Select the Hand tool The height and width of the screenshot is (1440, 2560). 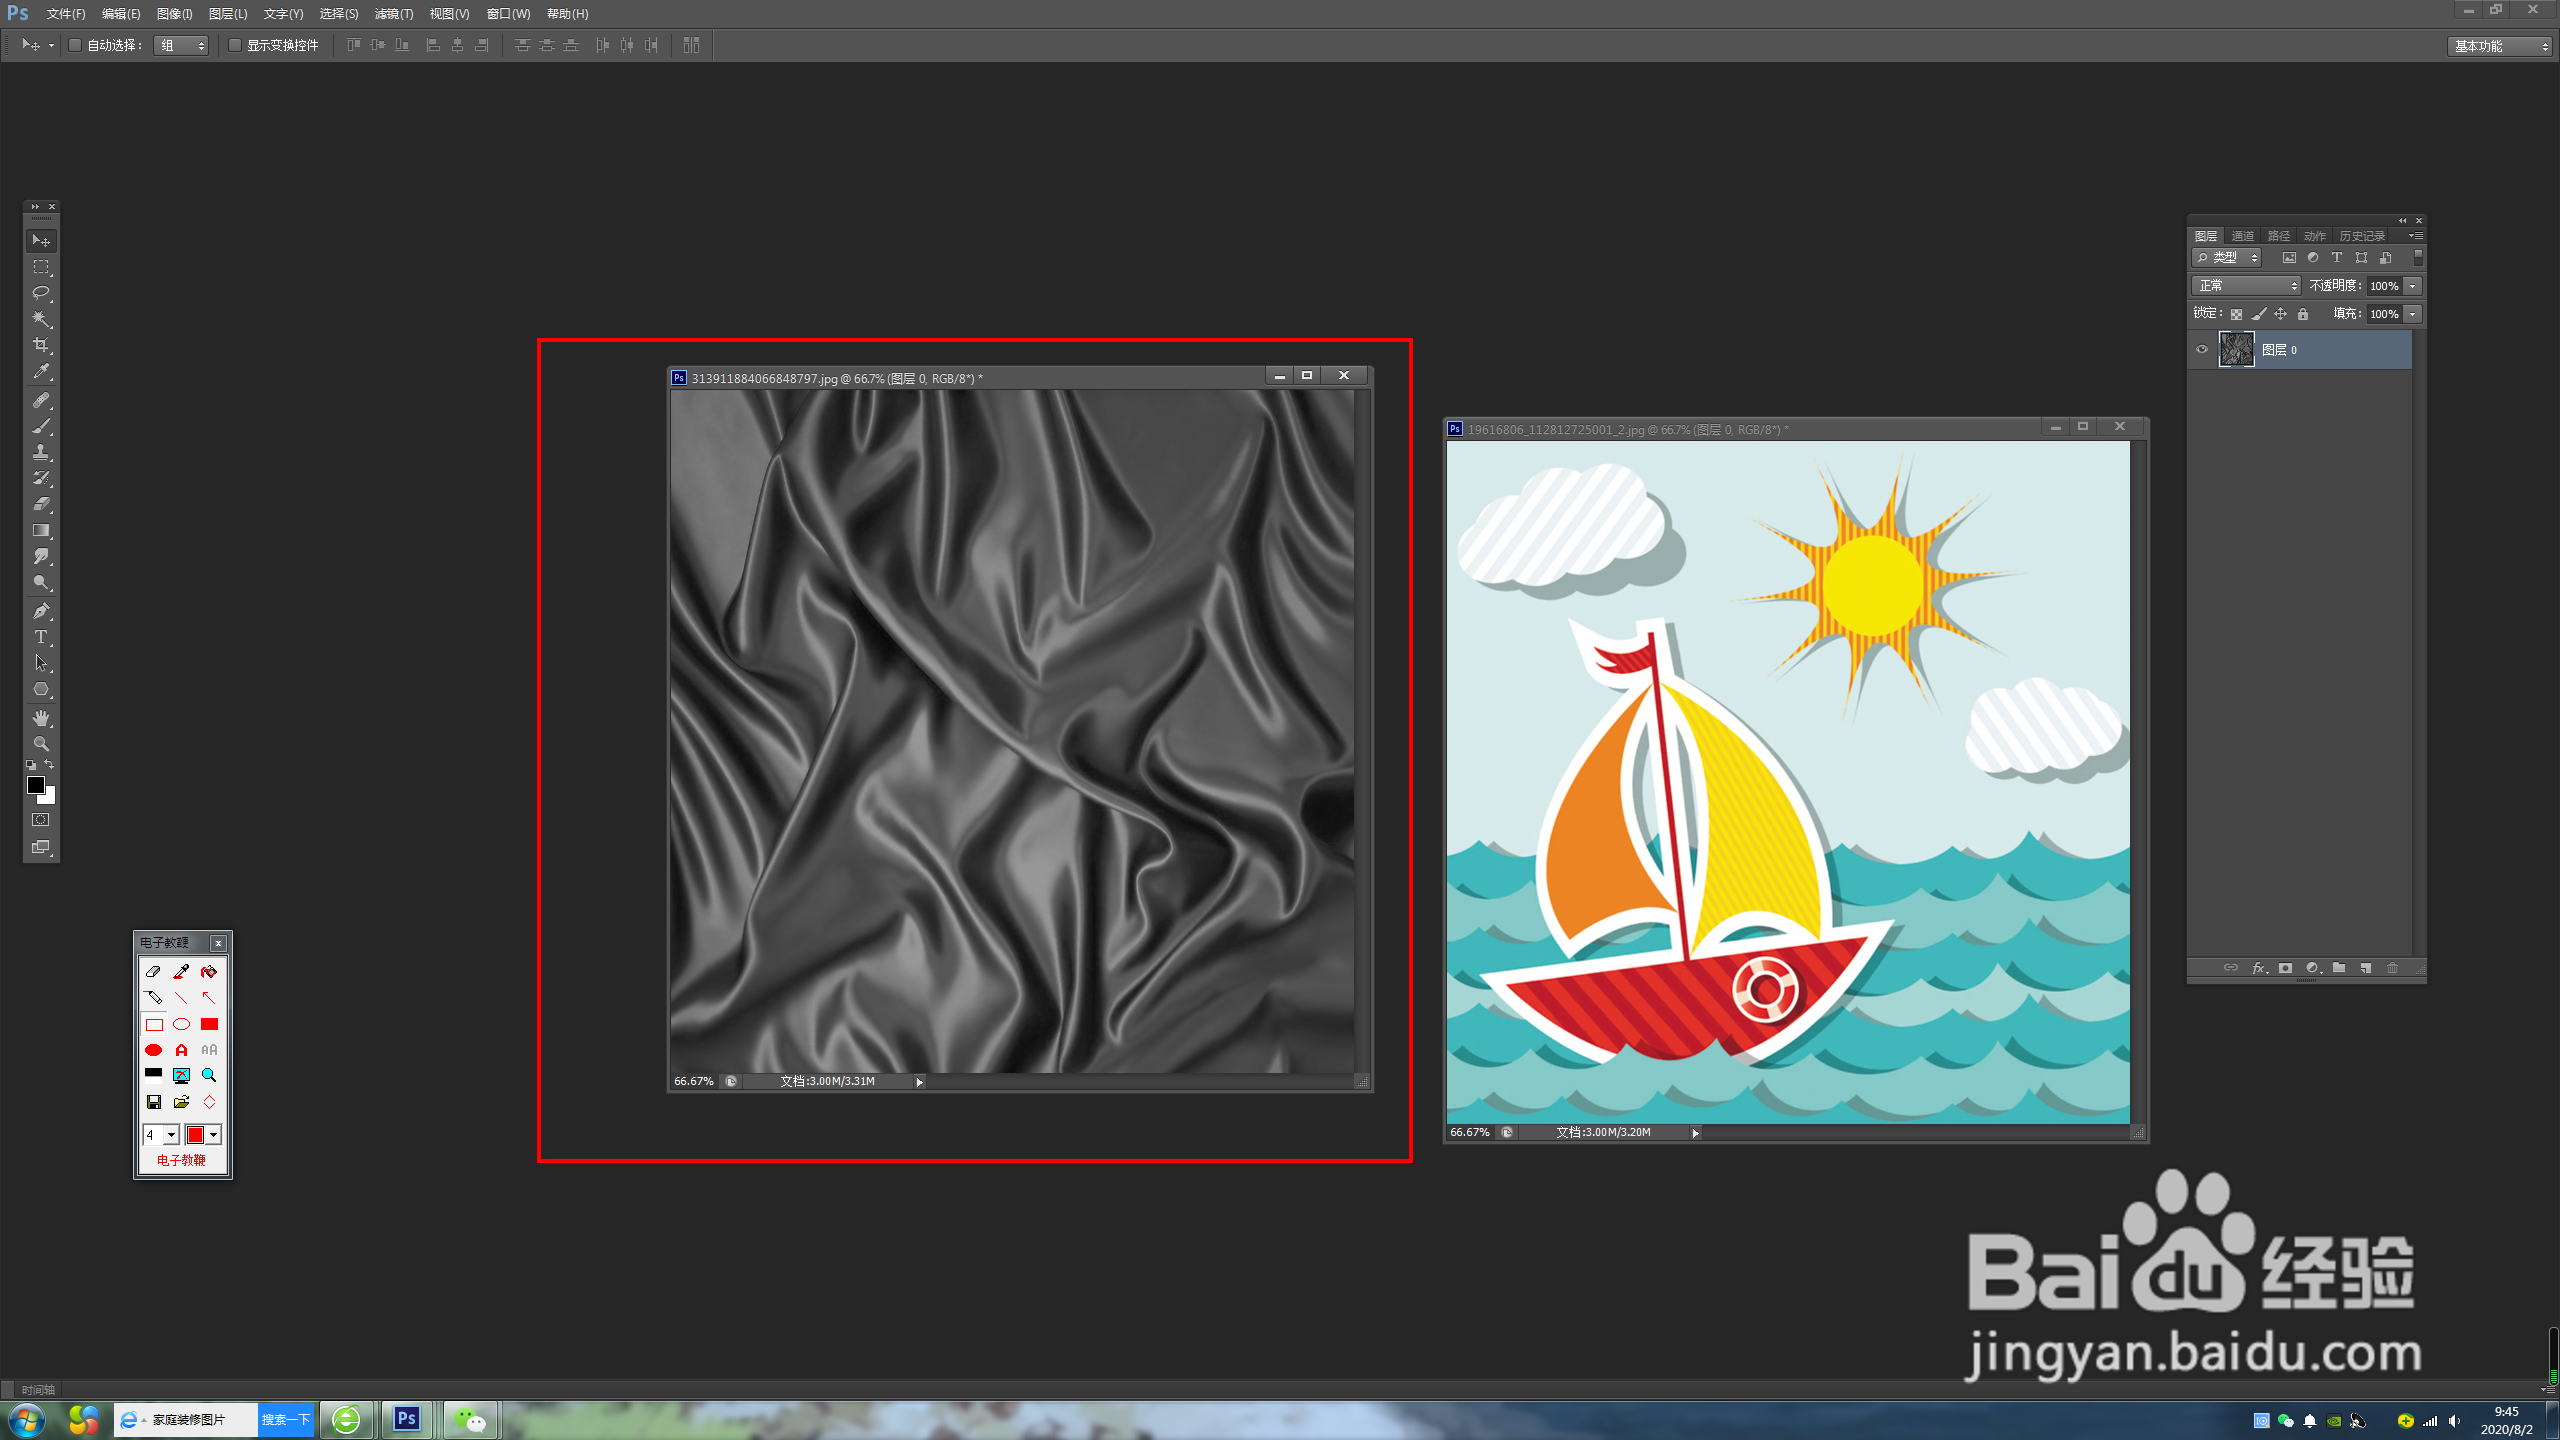coord(41,718)
